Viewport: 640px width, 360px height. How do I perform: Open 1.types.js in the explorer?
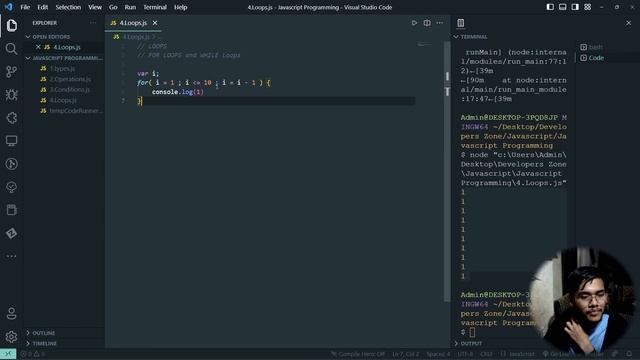click(62, 69)
